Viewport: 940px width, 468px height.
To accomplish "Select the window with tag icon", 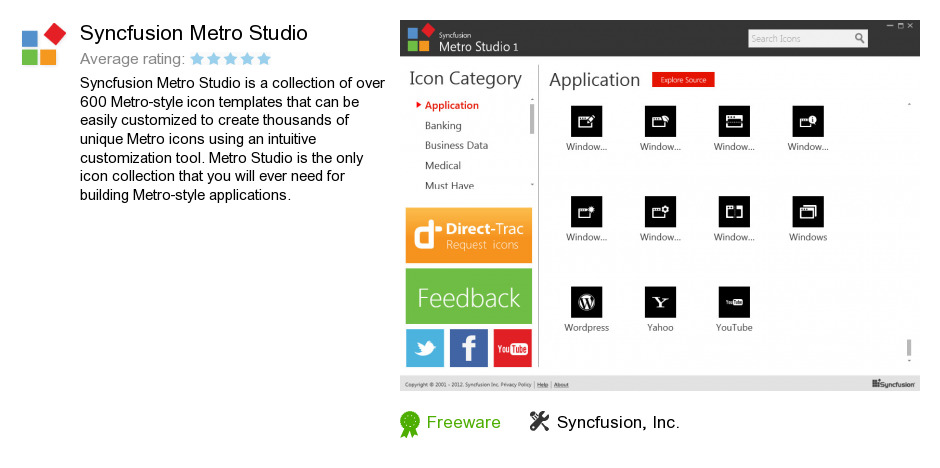I will click(660, 121).
